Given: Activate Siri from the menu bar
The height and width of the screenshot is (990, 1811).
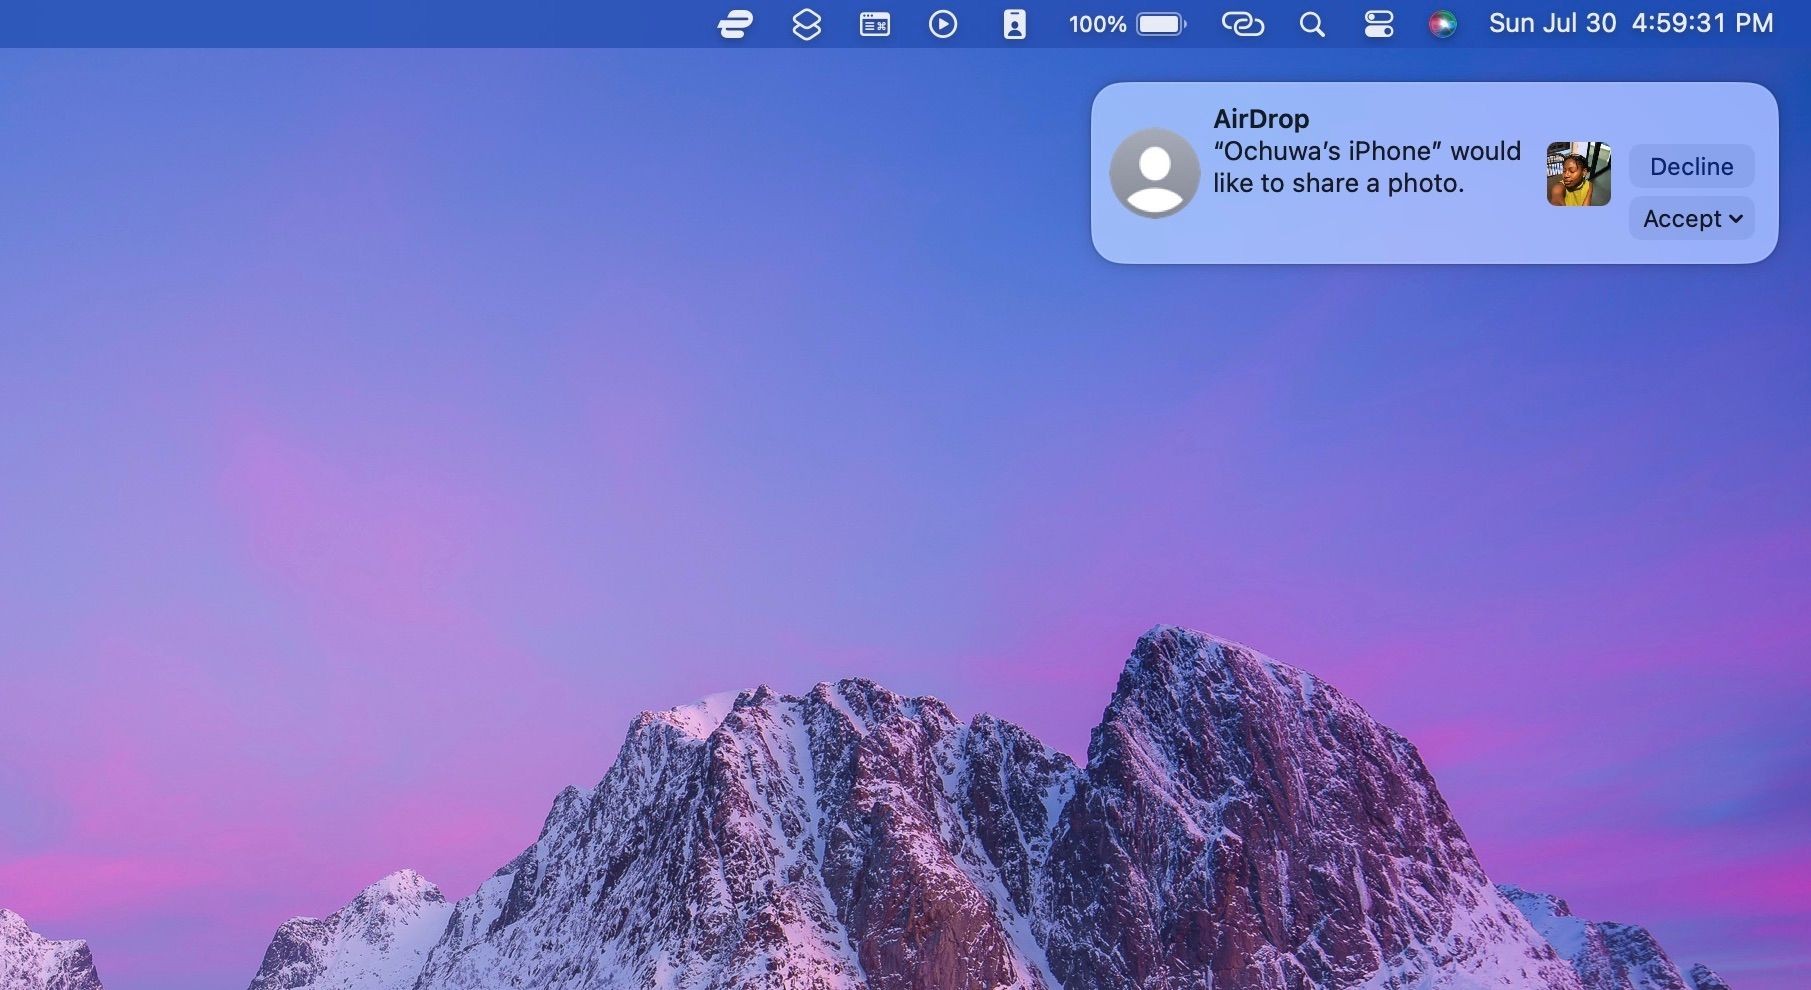Looking at the screenshot, I should point(1442,24).
